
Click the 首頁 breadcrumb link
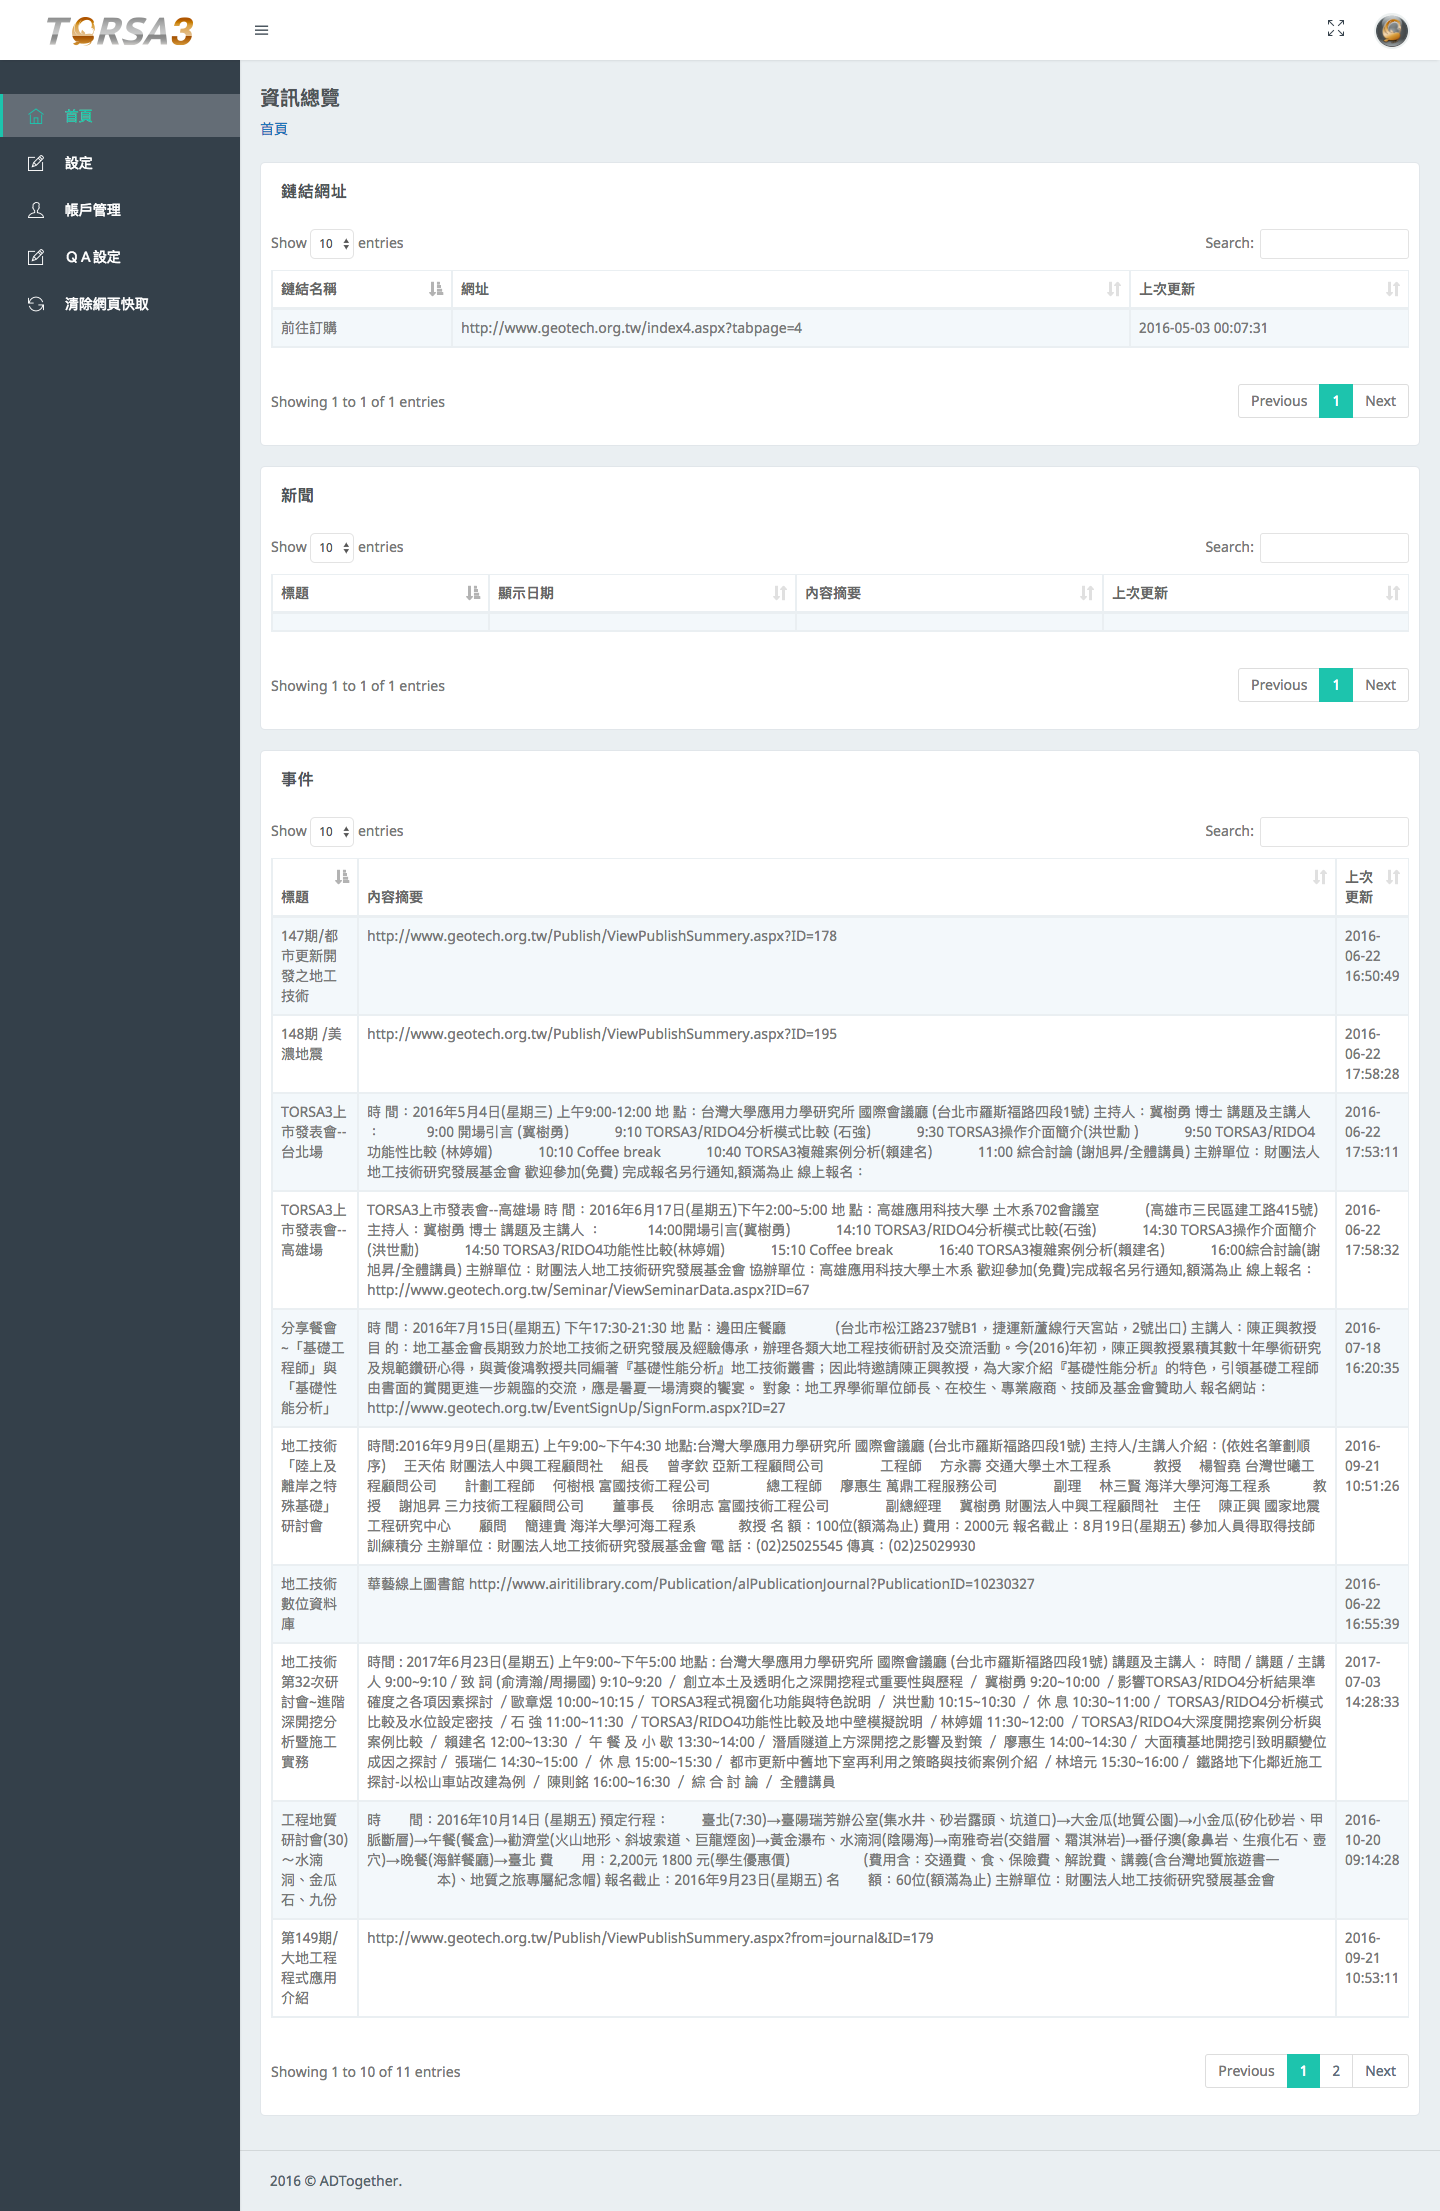(274, 129)
